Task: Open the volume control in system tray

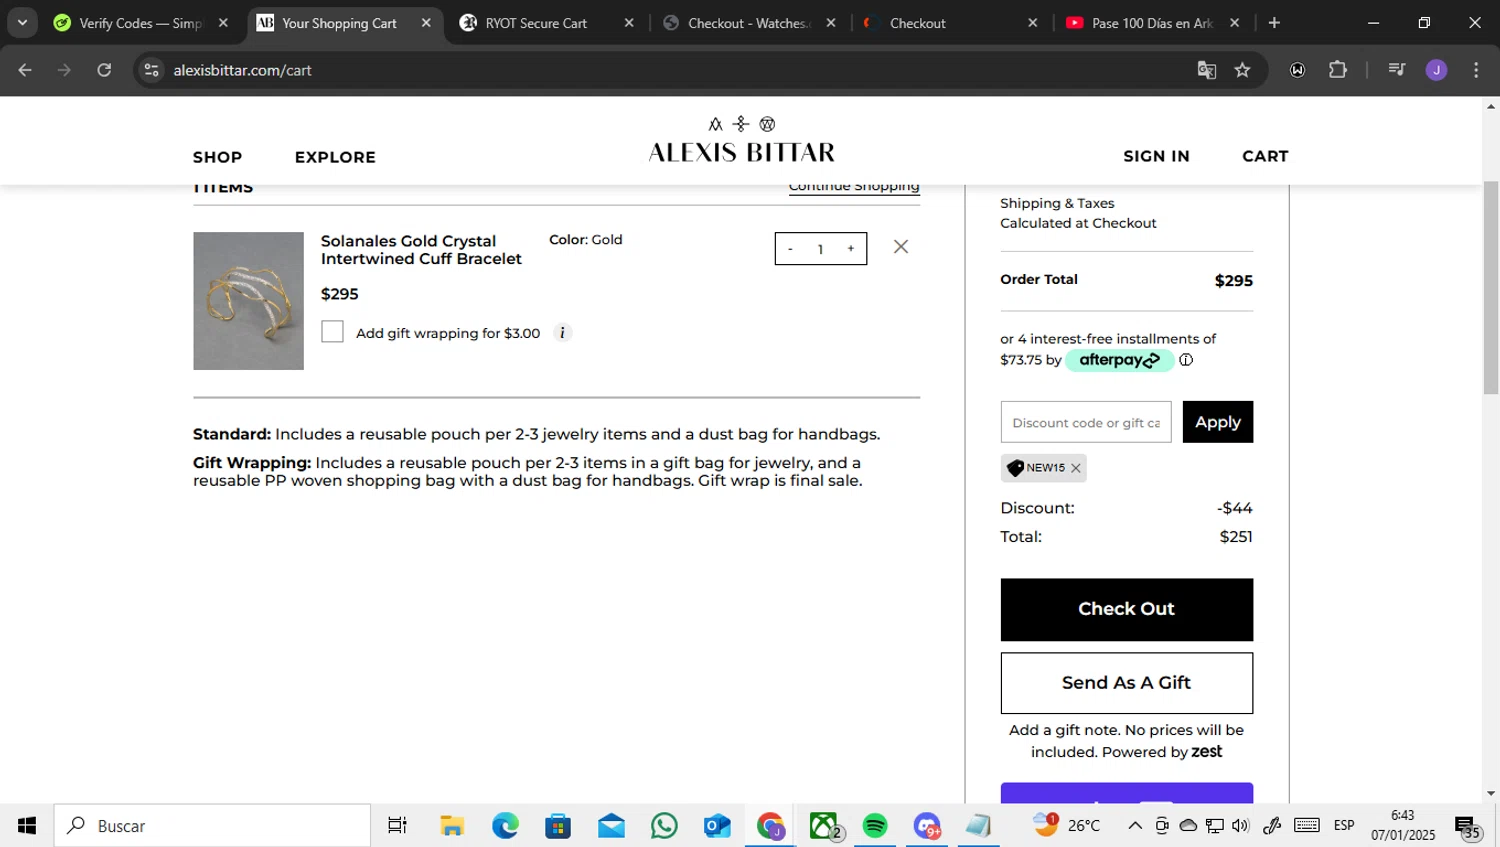Action: point(1241,826)
